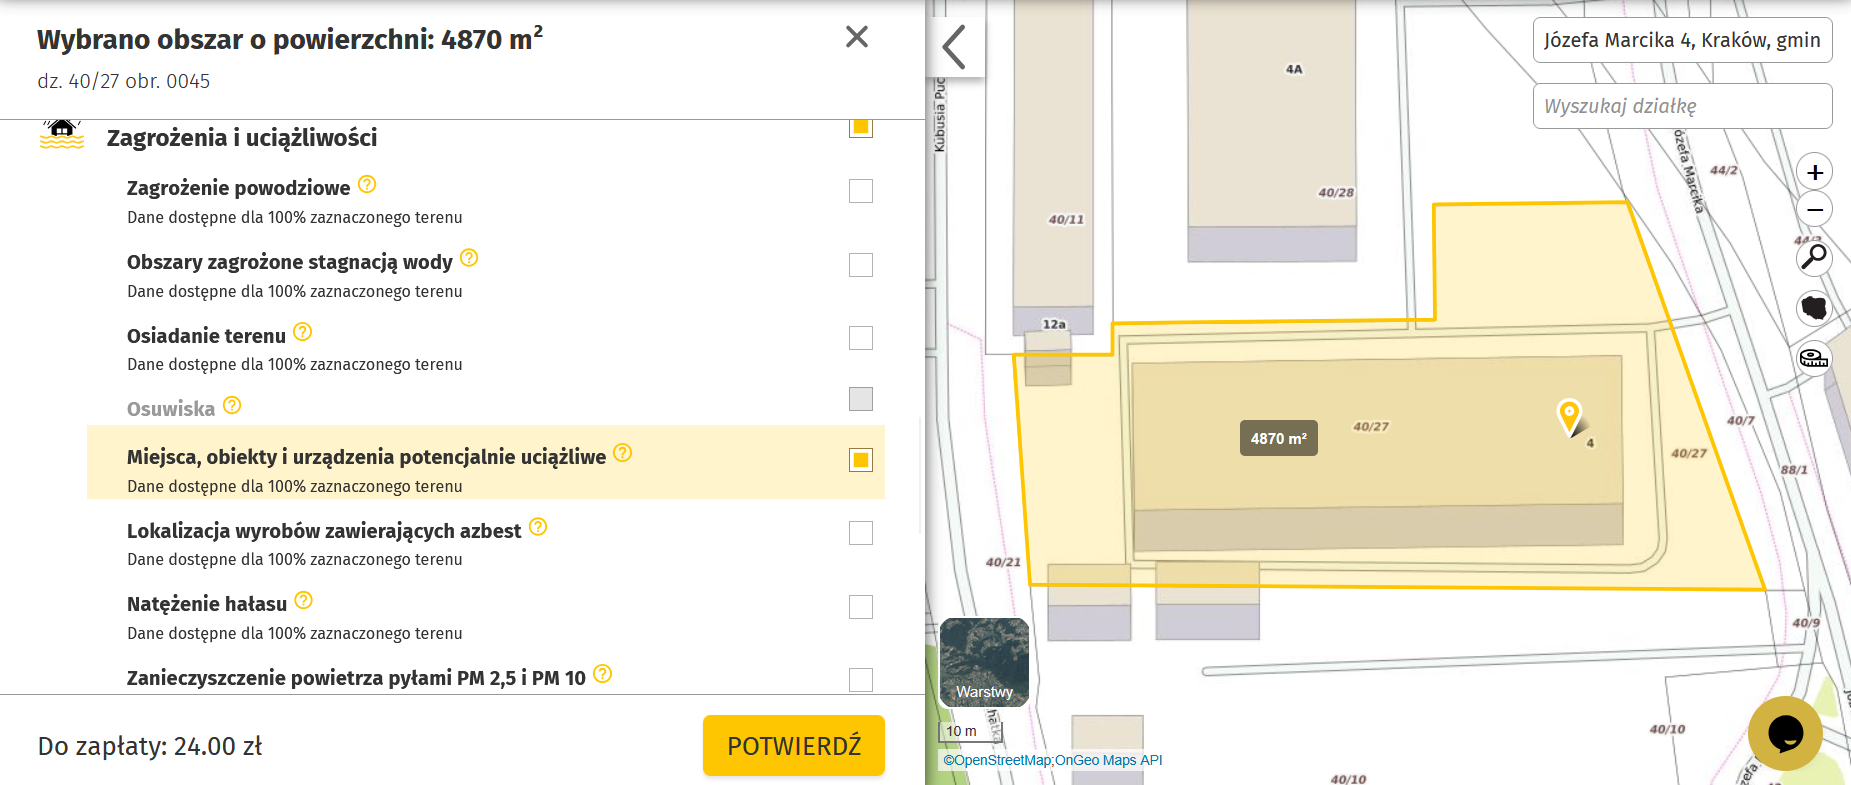The height and width of the screenshot is (785, 1851).
Task: Zoom out of the map
Action: click(1814, 210)
